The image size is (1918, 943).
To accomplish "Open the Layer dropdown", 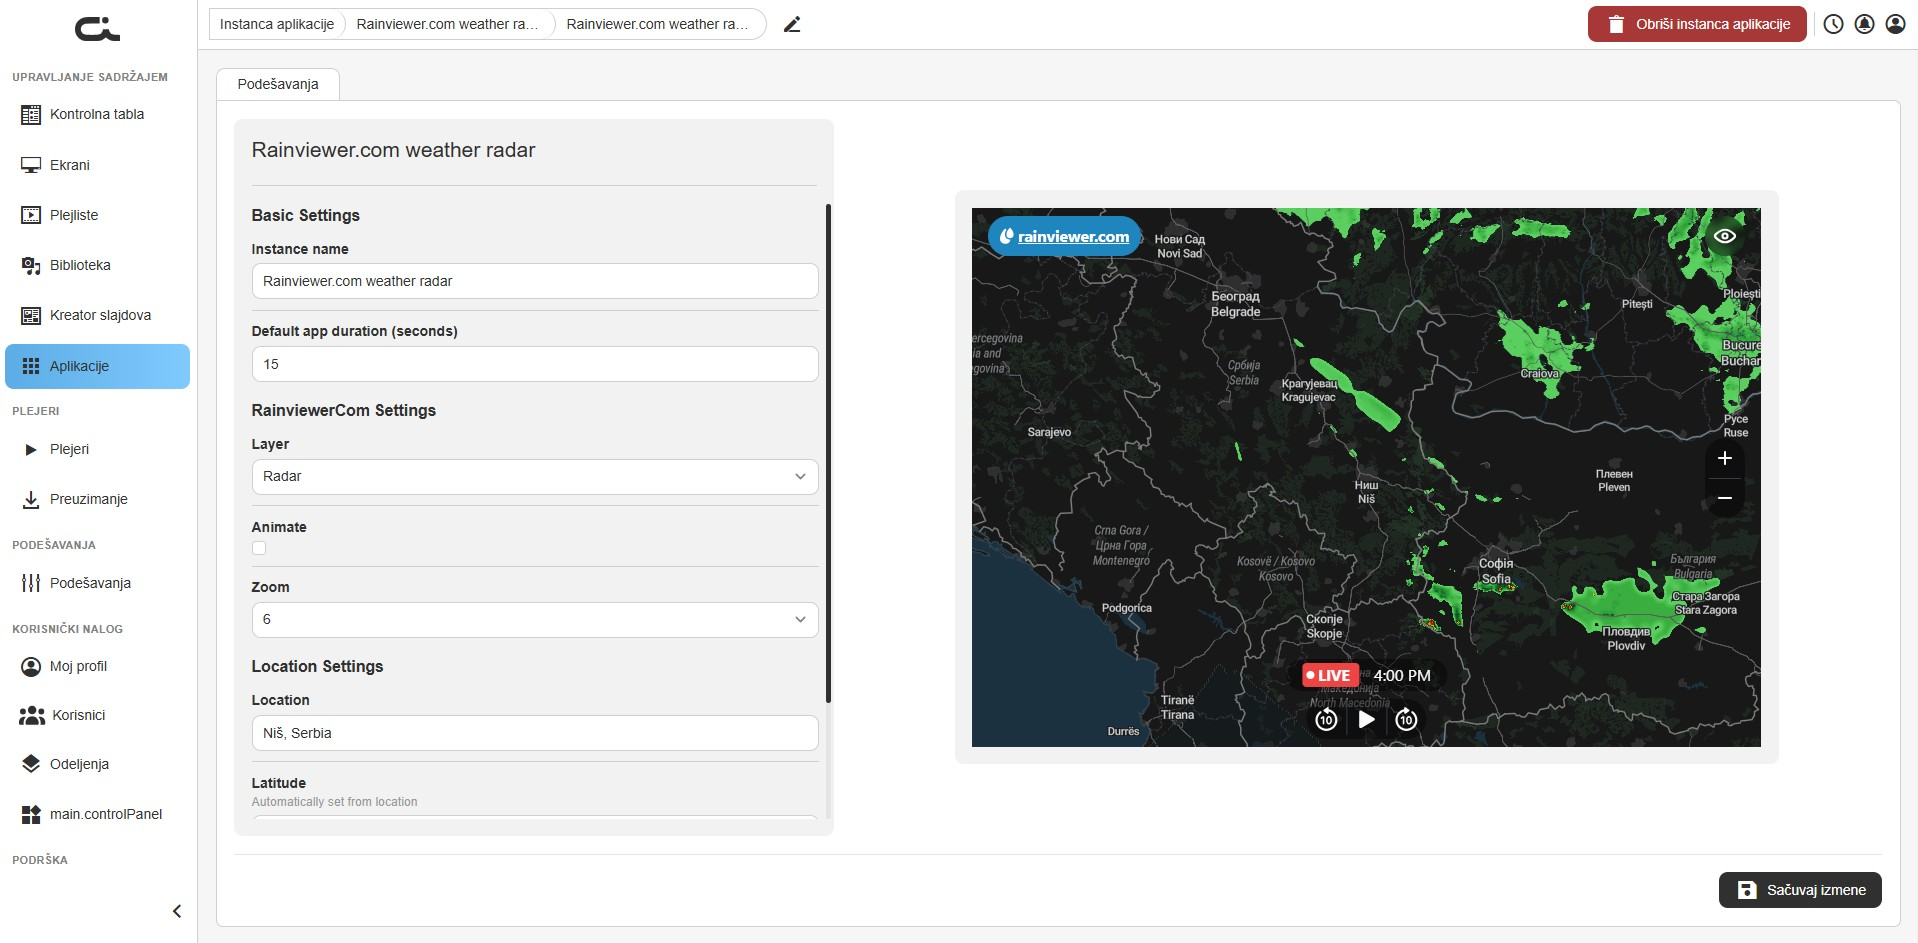I will pos(535,476).
